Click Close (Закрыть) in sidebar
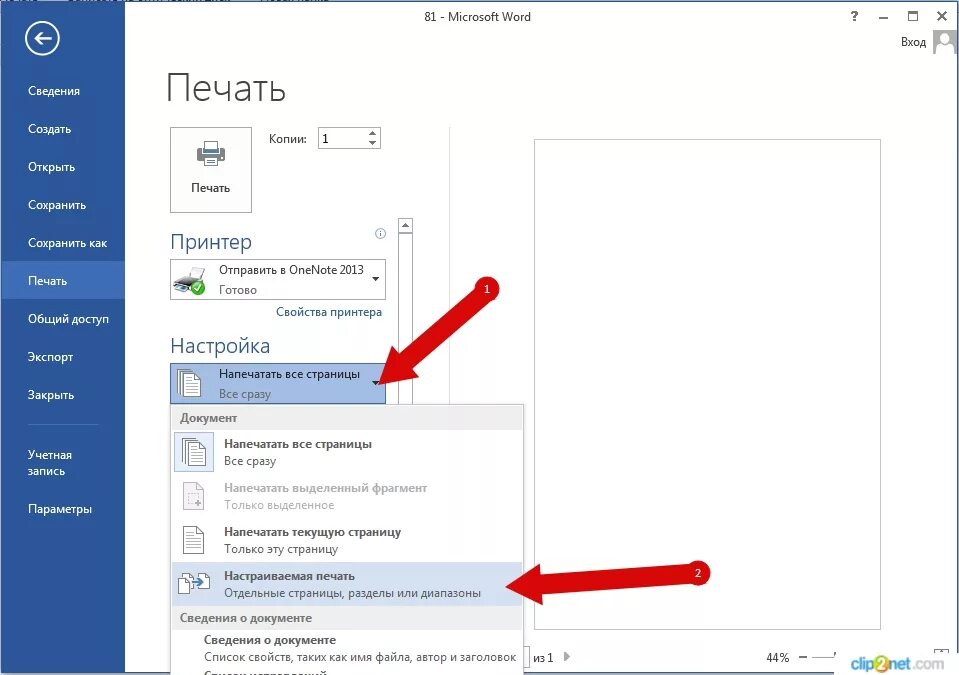The image size is (959, 675). (51, 394)
